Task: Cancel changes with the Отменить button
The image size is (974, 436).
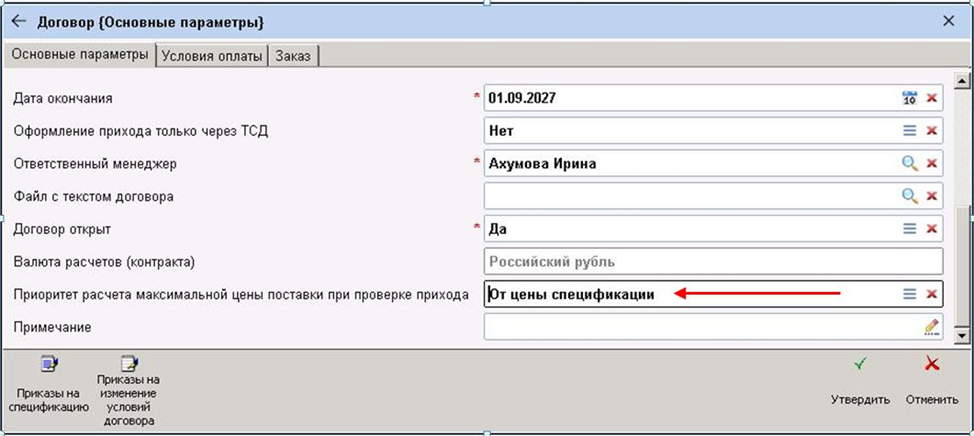Action: point(932,381)
